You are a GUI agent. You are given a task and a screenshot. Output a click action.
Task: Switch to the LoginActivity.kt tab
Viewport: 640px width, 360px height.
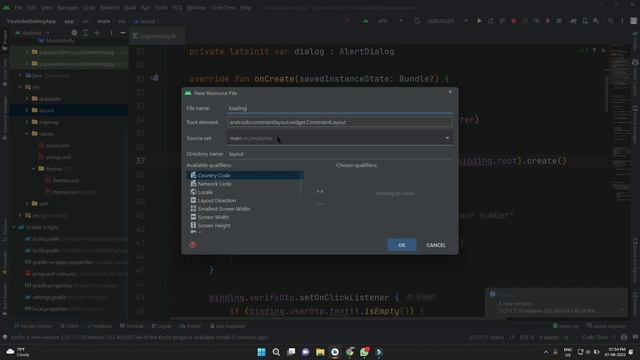click(x=157, y=36)
